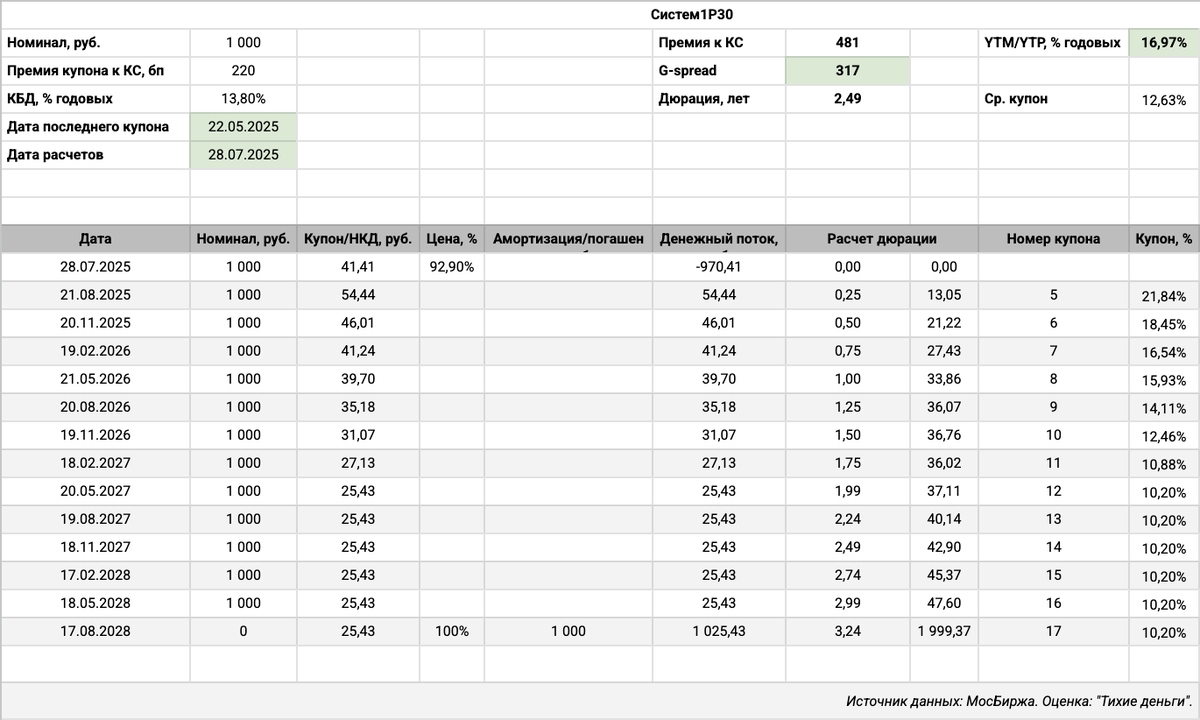Select the coupon premium value 220

tap(243, 71)
